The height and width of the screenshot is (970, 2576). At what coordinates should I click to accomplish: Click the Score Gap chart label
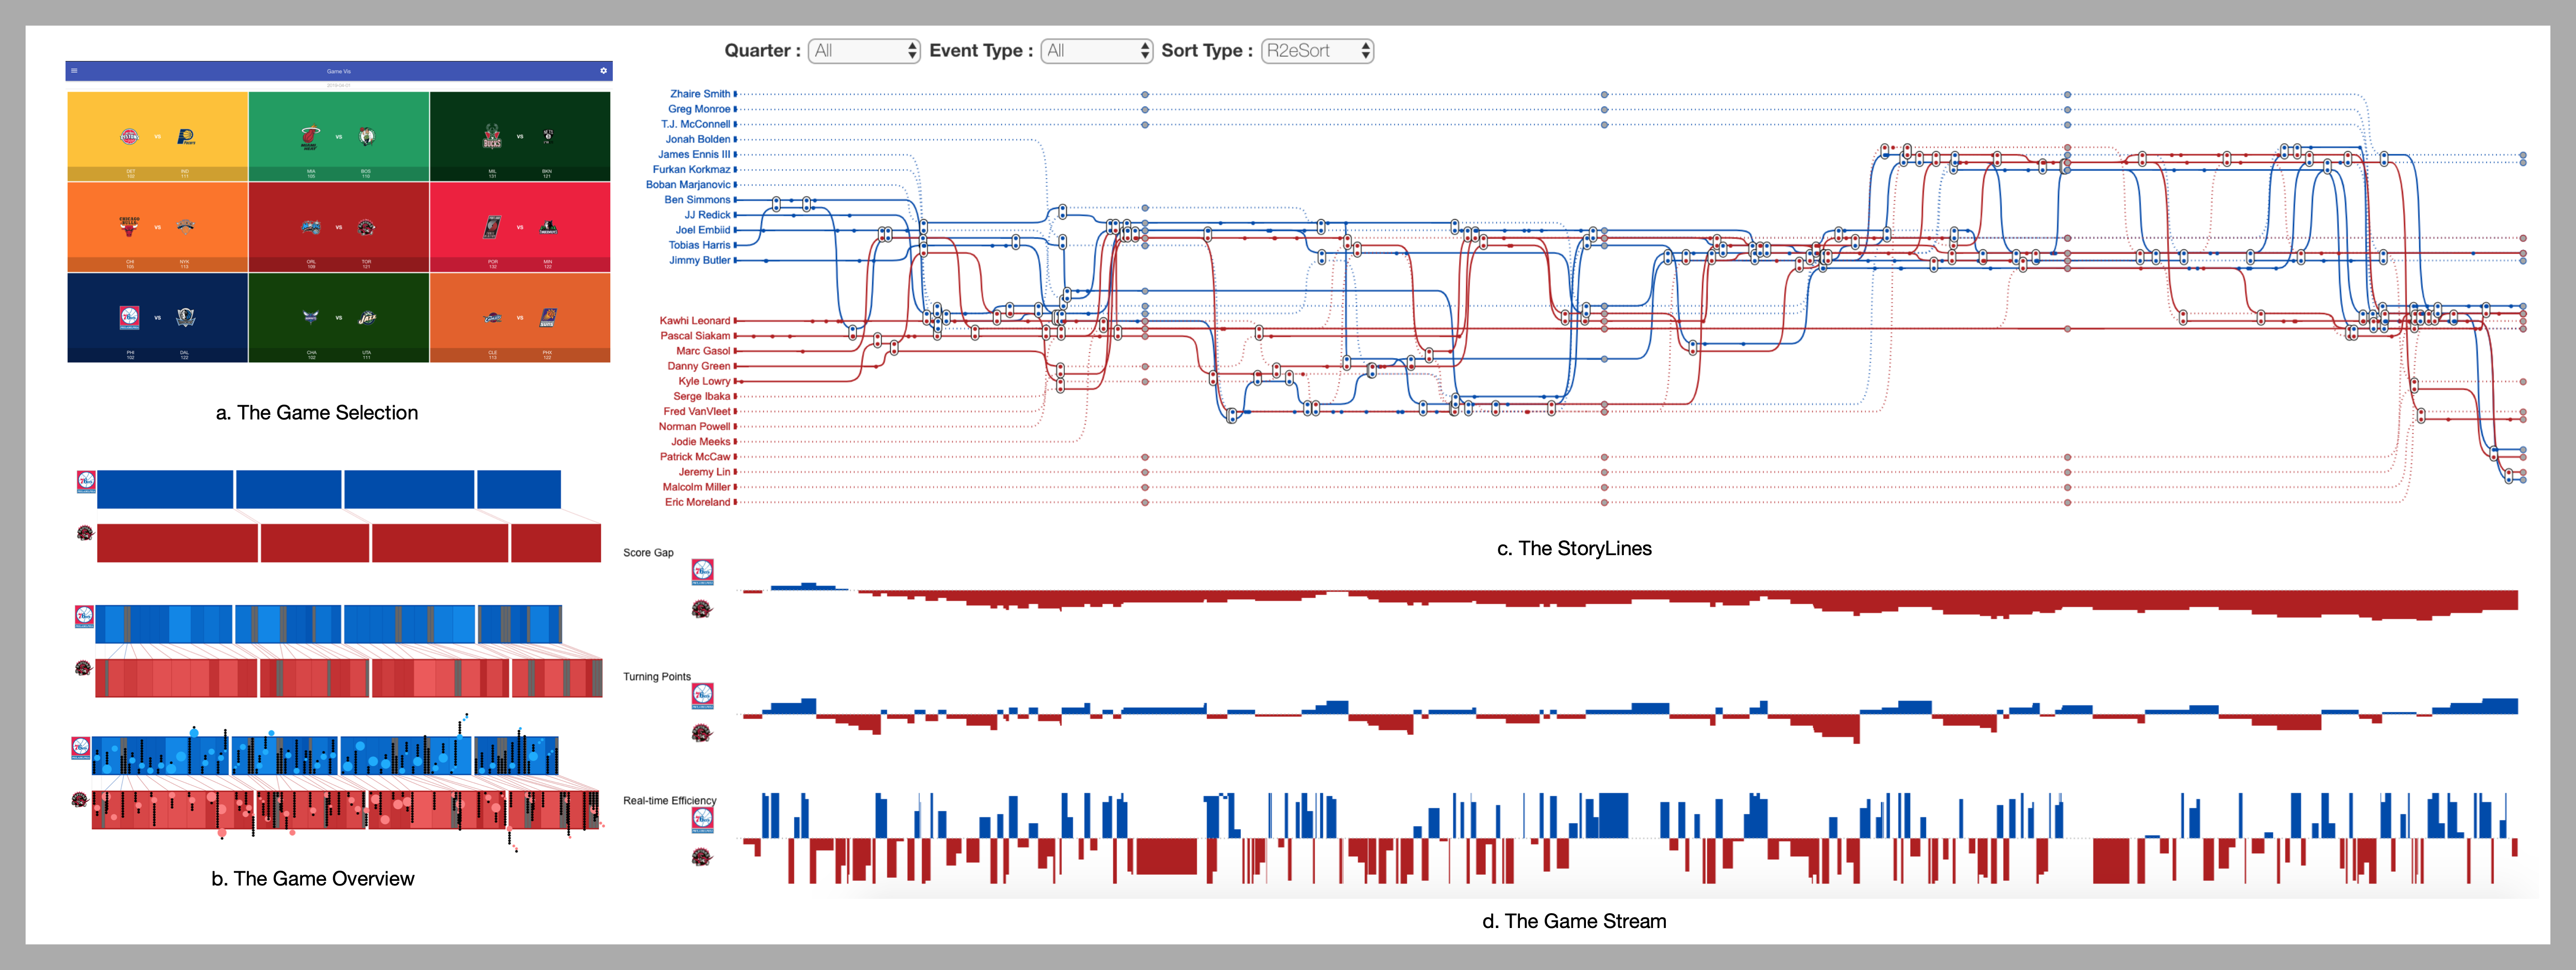click(x=648, y=553)
